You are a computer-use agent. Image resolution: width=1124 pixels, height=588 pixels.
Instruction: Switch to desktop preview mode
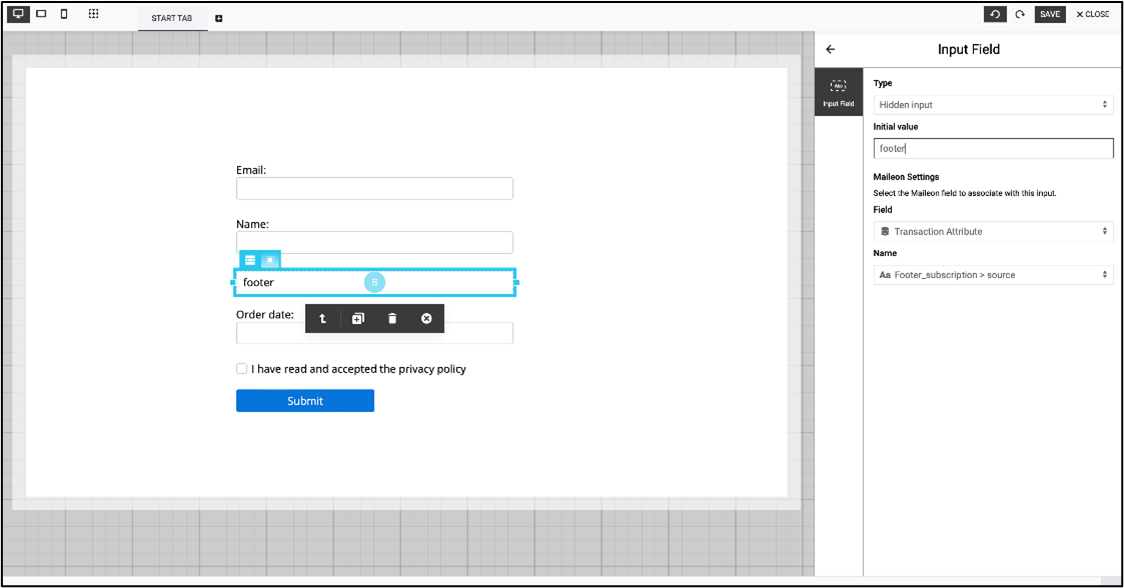coord(18,14)
